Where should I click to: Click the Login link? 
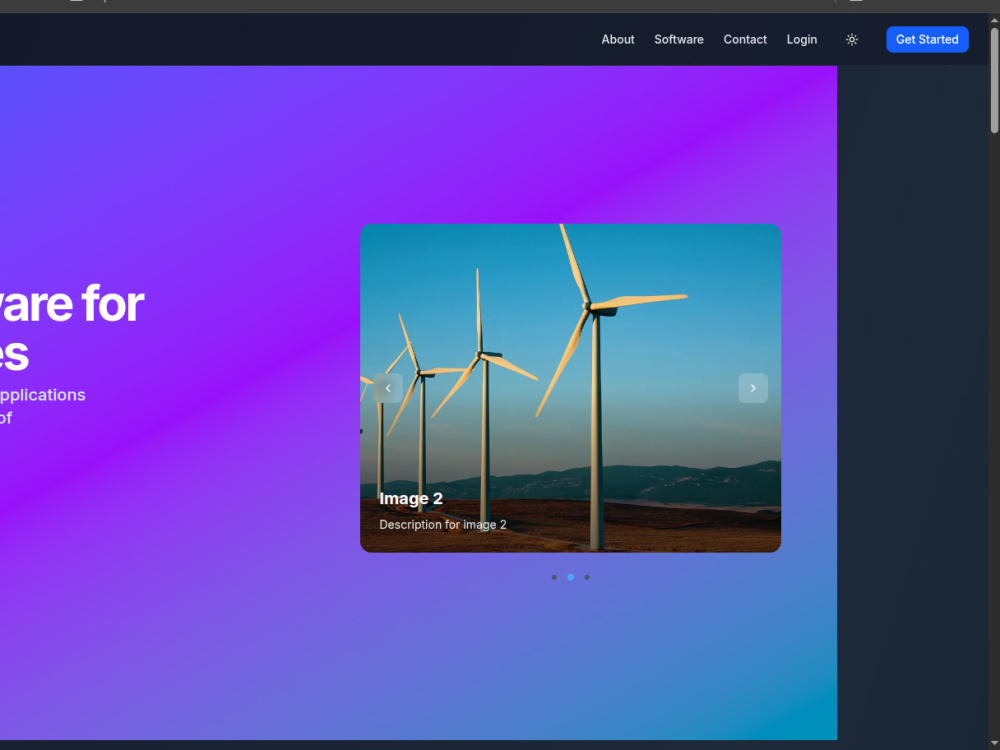(802, 40)
